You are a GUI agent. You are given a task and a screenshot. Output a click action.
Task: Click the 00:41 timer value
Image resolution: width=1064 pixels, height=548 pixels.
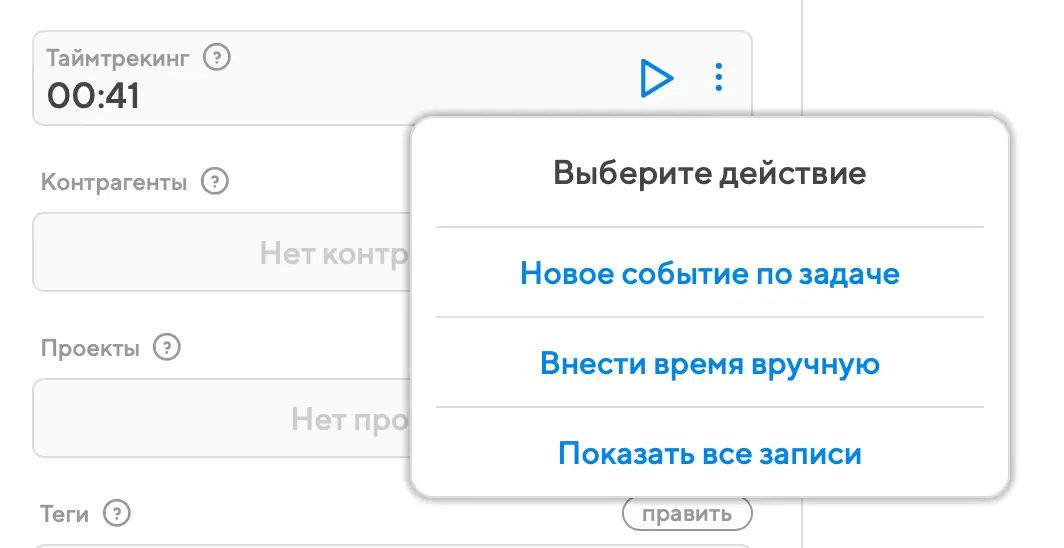point(94,97)
